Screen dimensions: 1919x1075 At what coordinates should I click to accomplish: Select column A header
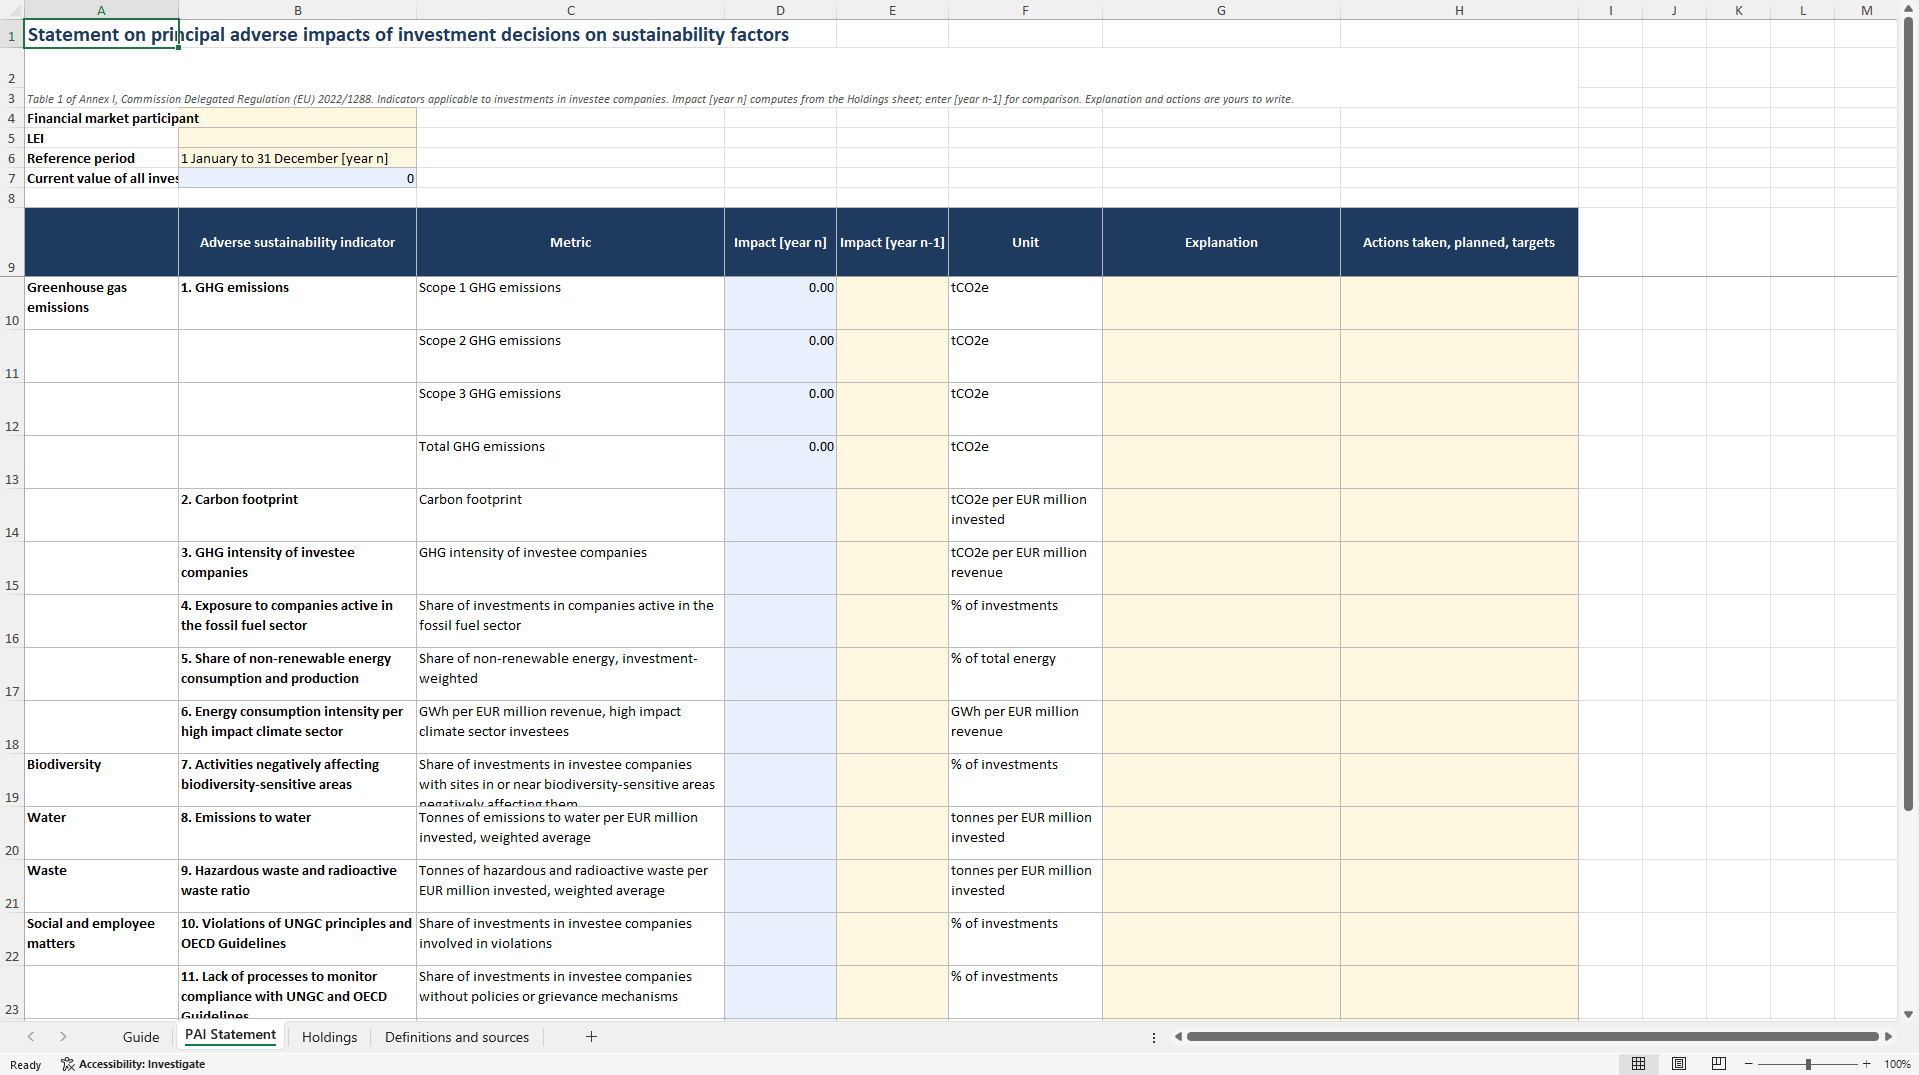[x=101, y=10]
